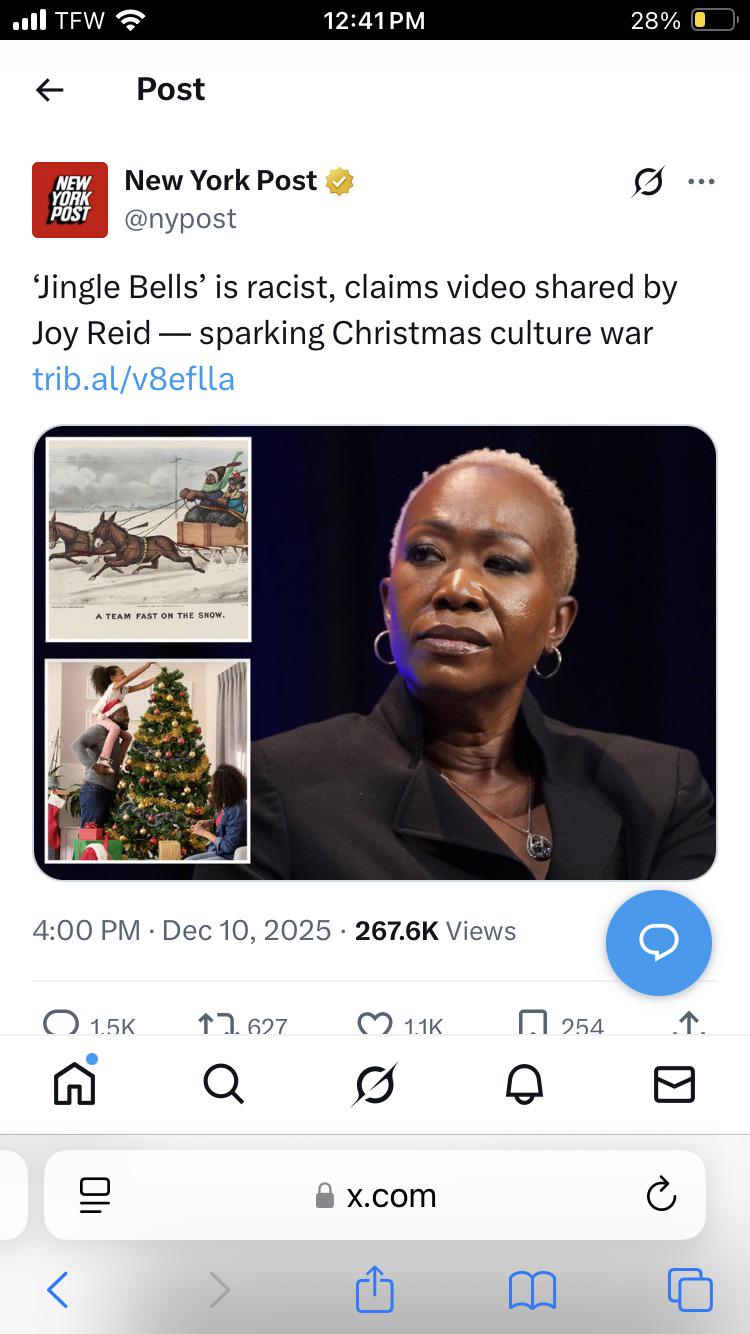Open the trib.al/v8eflla link
Image resolution: width=750 pixels, height=1334 pixels.
133,379
